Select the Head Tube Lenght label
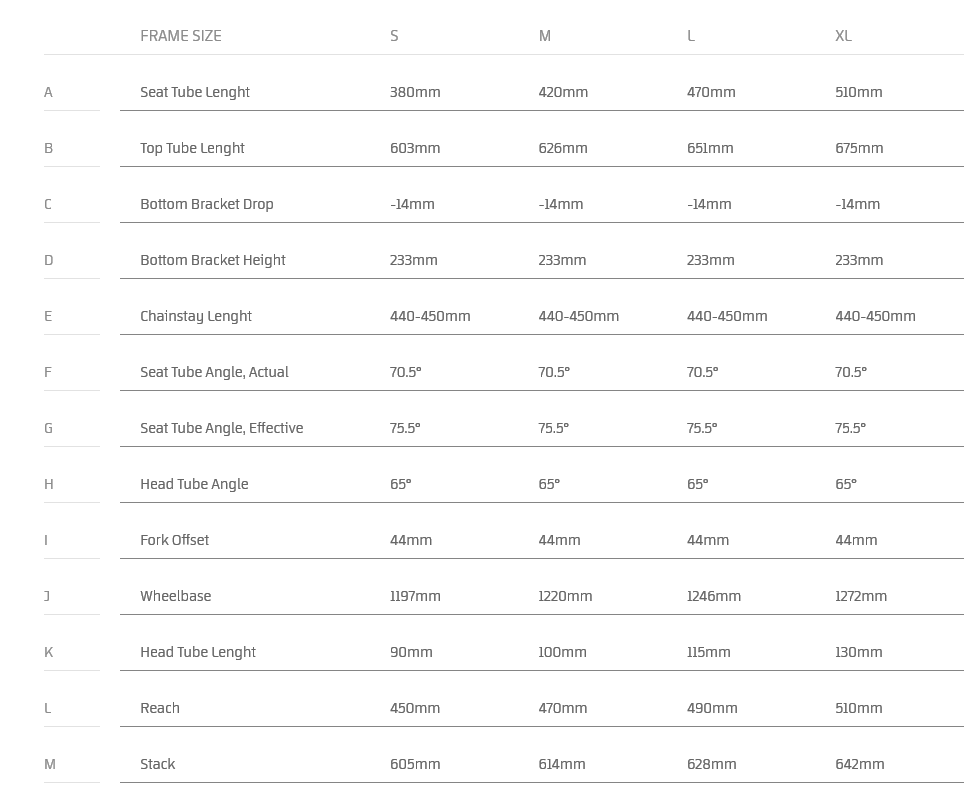This screenshot has height=811, width=973. 198,652
